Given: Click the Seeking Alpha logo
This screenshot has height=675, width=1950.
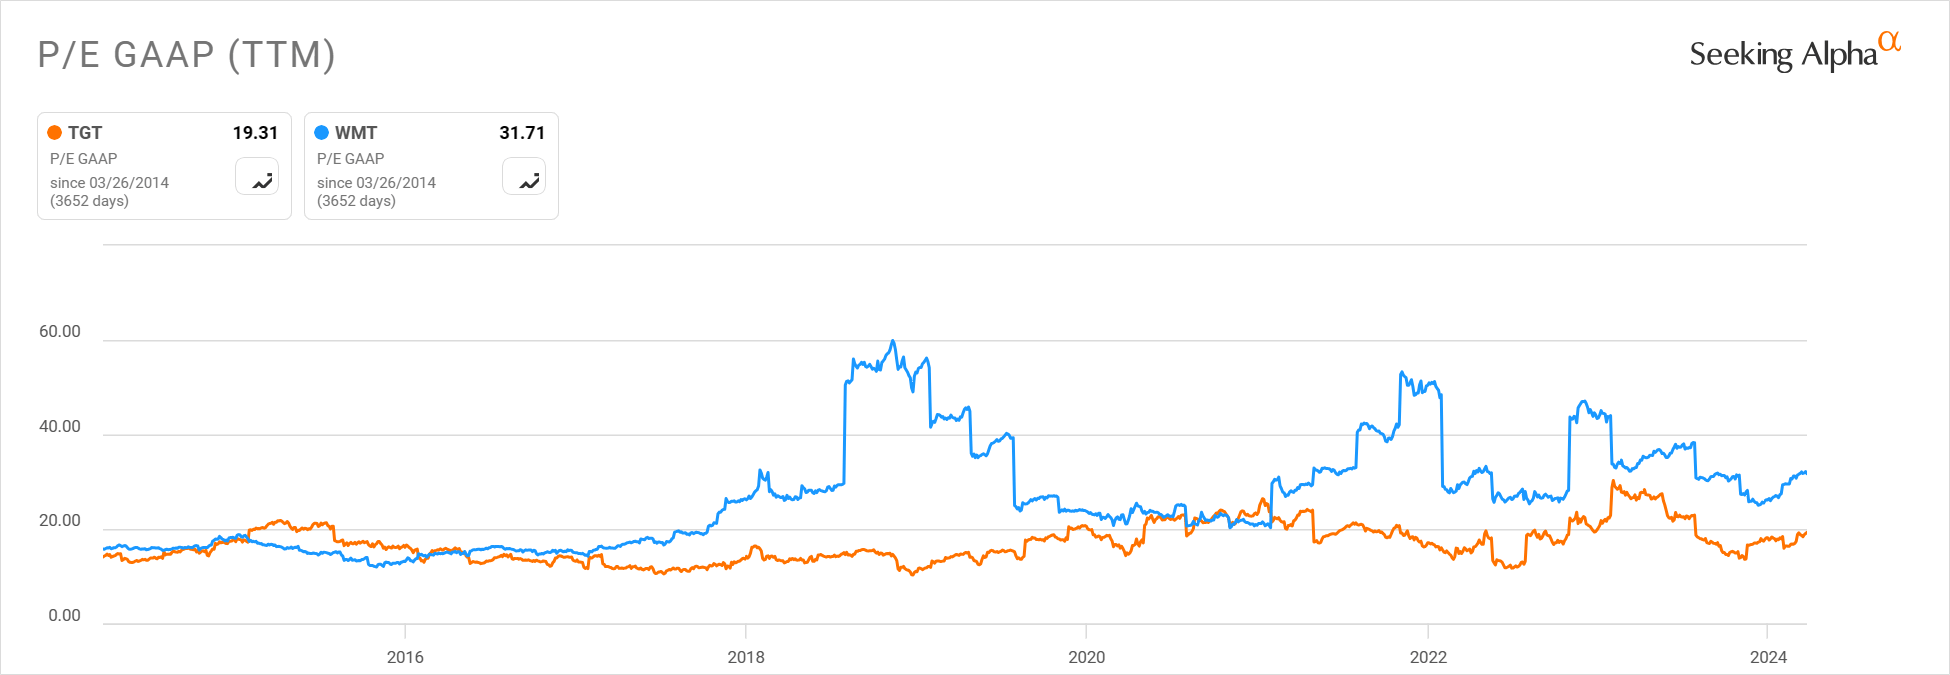Looking at the screenshot, I should (1783, 55).
